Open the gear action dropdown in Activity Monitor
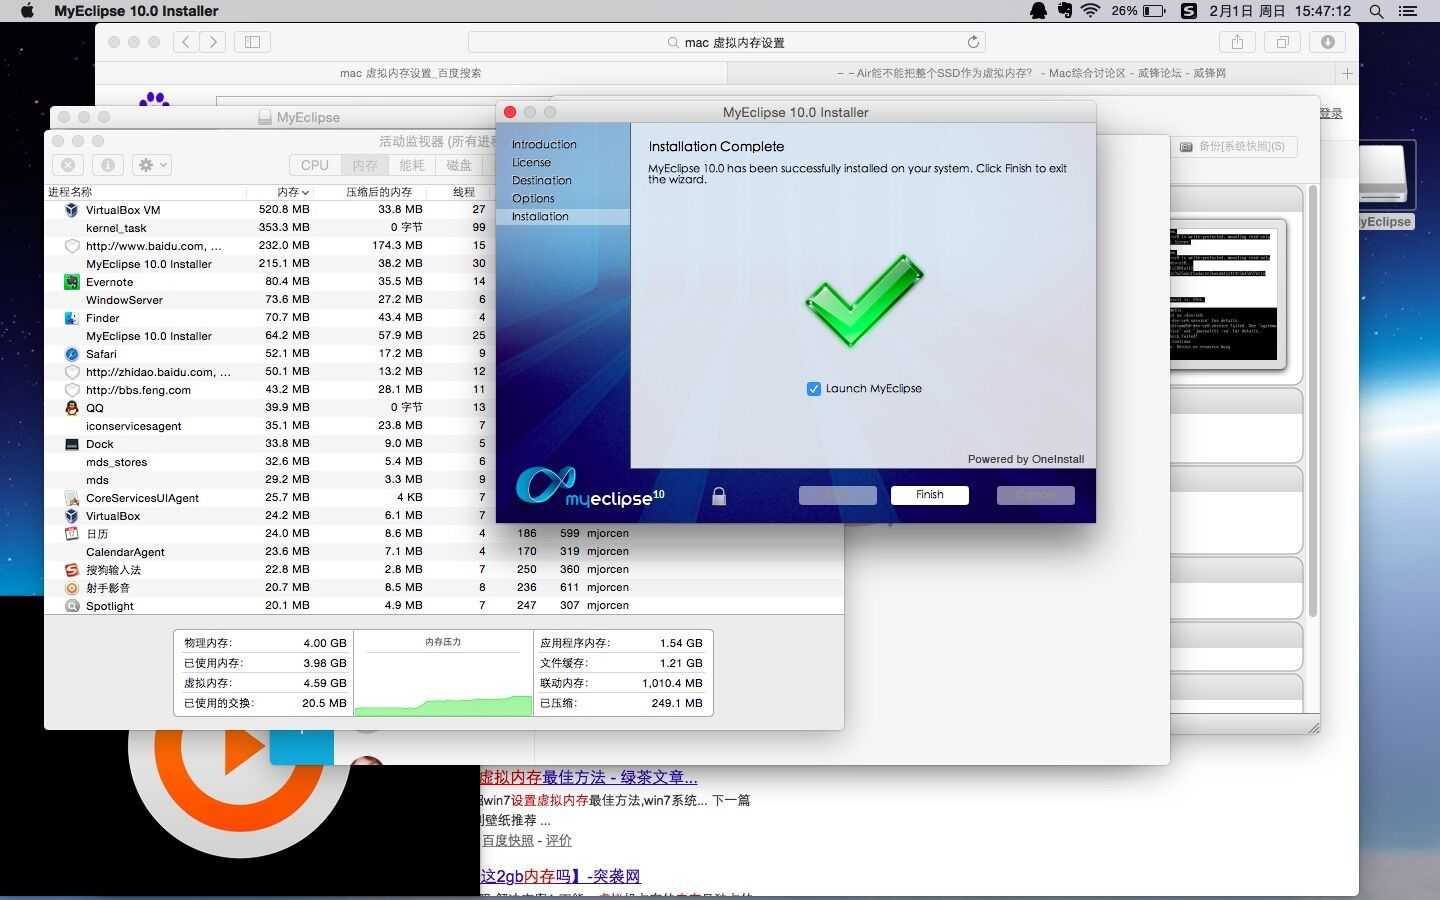The image size is (1440, 900). click(153, 165)
